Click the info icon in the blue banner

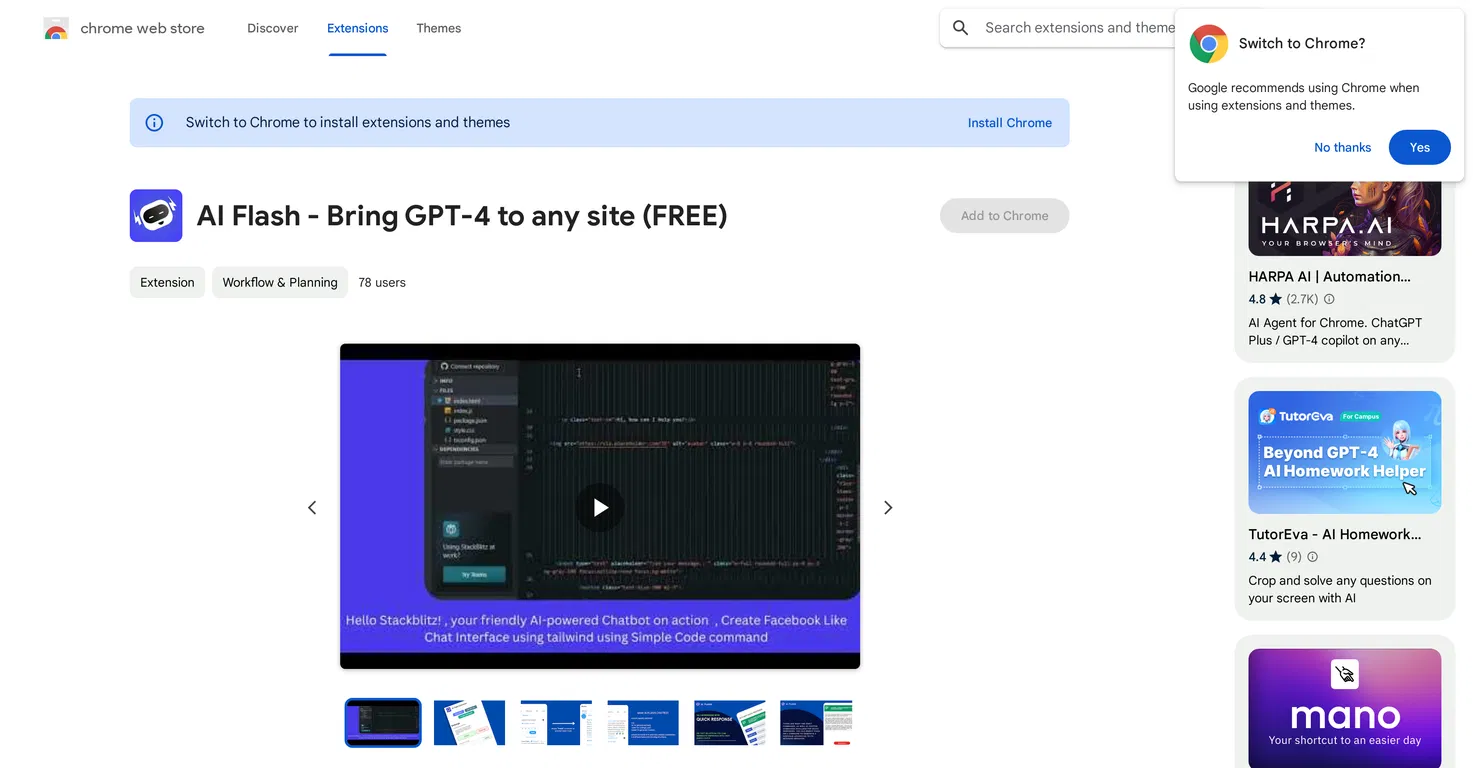(x=155, y=123)
